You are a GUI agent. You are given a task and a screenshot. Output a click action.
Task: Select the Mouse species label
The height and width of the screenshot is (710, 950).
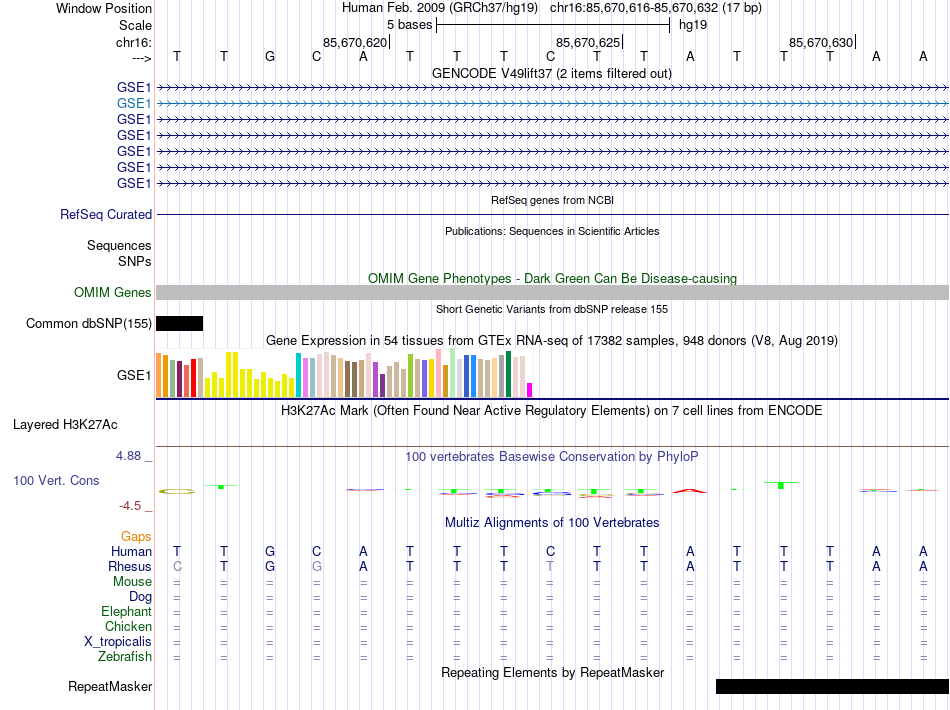132,582
